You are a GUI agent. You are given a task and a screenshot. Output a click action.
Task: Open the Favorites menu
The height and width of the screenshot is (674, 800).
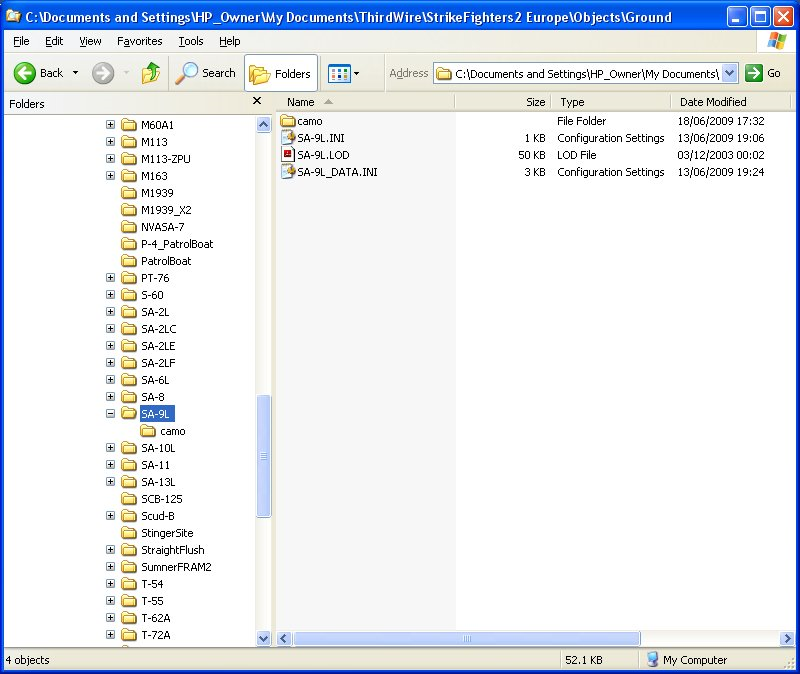139,41
